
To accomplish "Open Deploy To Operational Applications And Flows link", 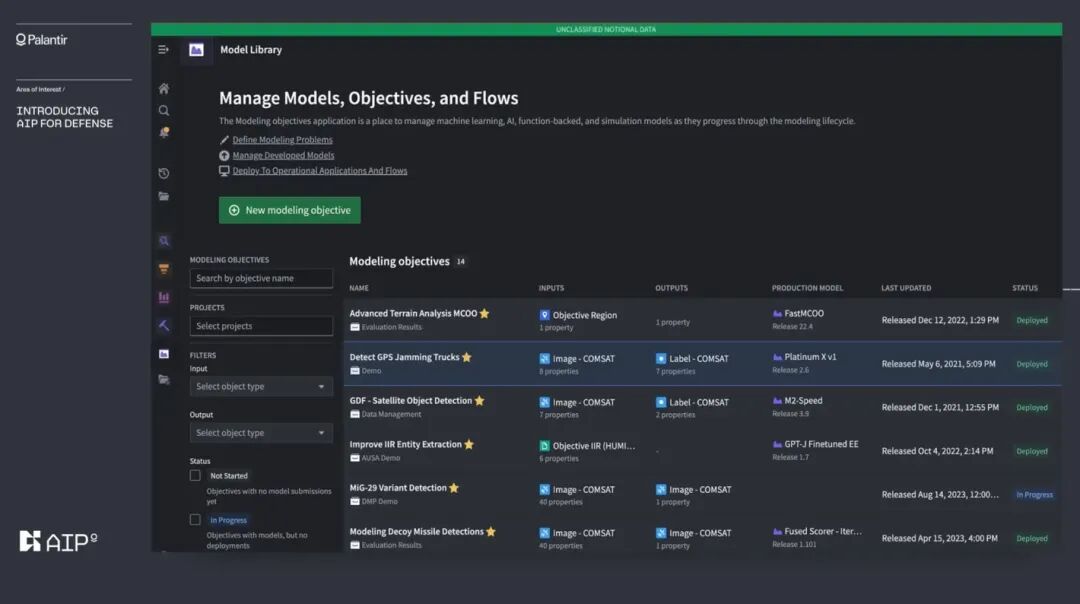I will click(x=320, y=171).
